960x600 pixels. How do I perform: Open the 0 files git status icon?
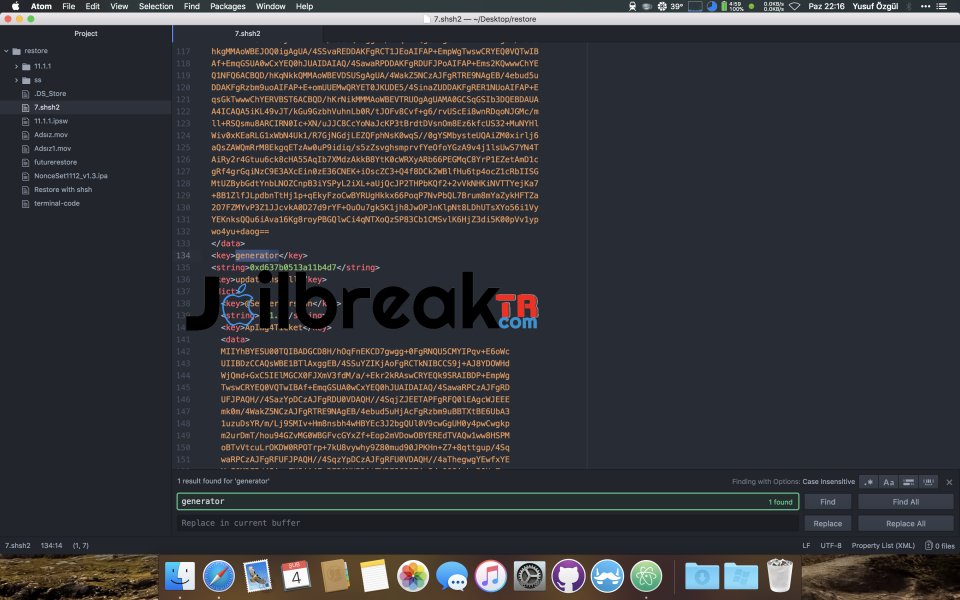939,546
